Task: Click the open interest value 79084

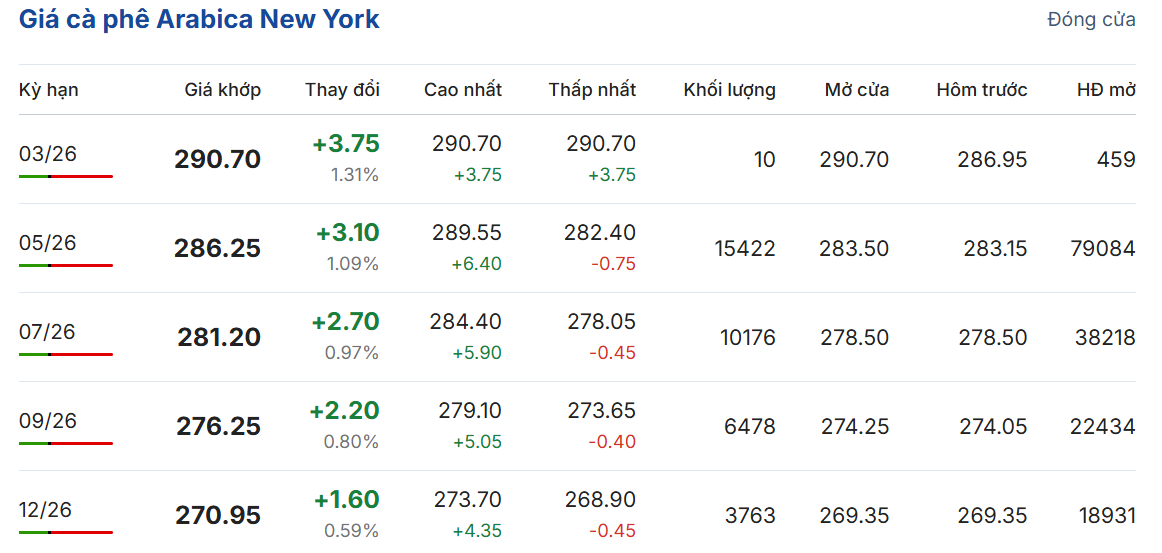Action: (1102, 248)
